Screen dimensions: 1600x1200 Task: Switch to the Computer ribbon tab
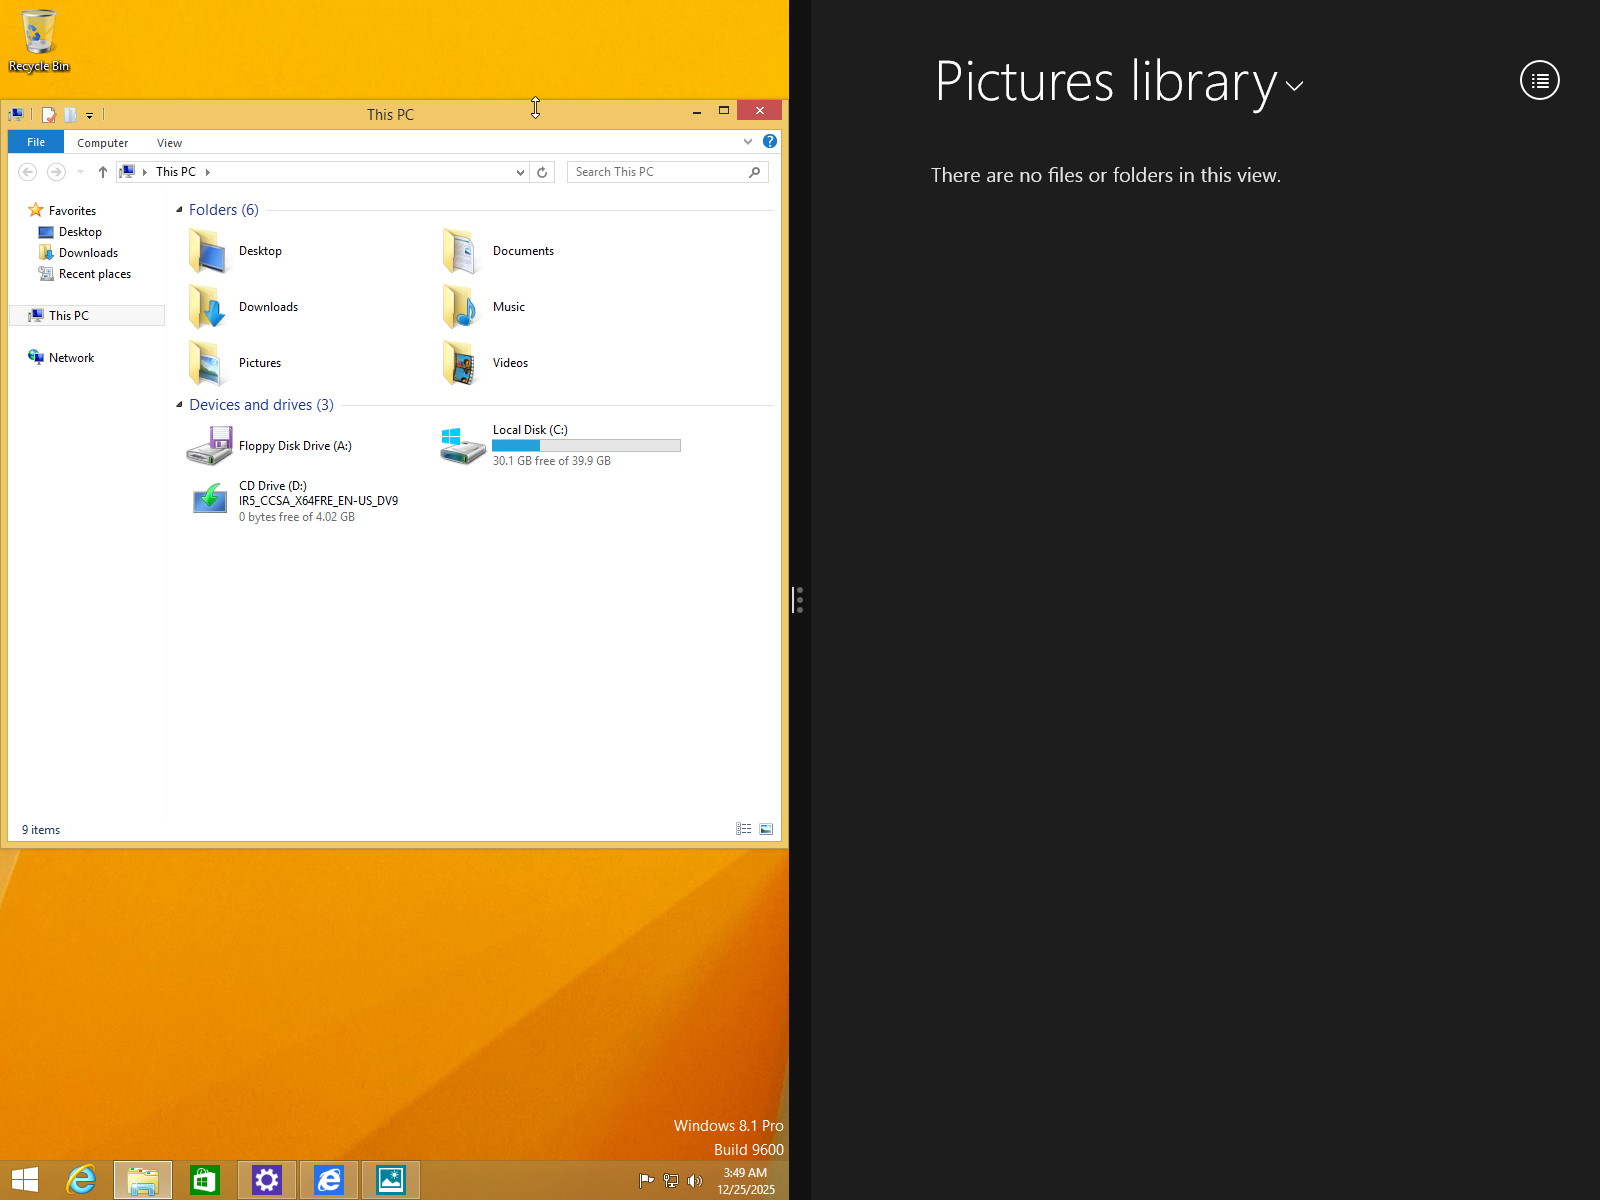point(102,142)
